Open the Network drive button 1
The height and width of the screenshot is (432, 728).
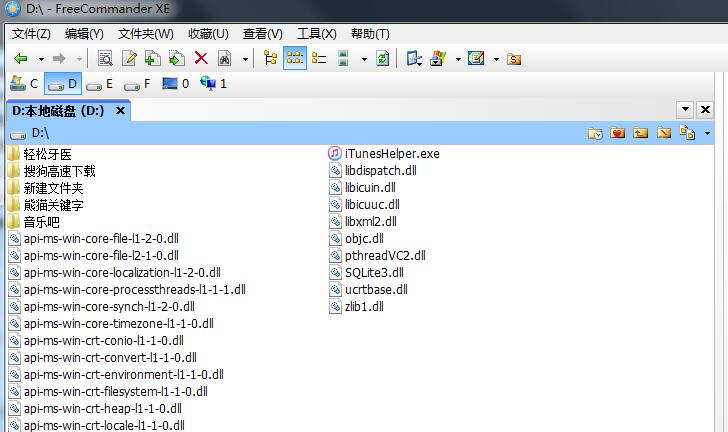pos(213,84)
